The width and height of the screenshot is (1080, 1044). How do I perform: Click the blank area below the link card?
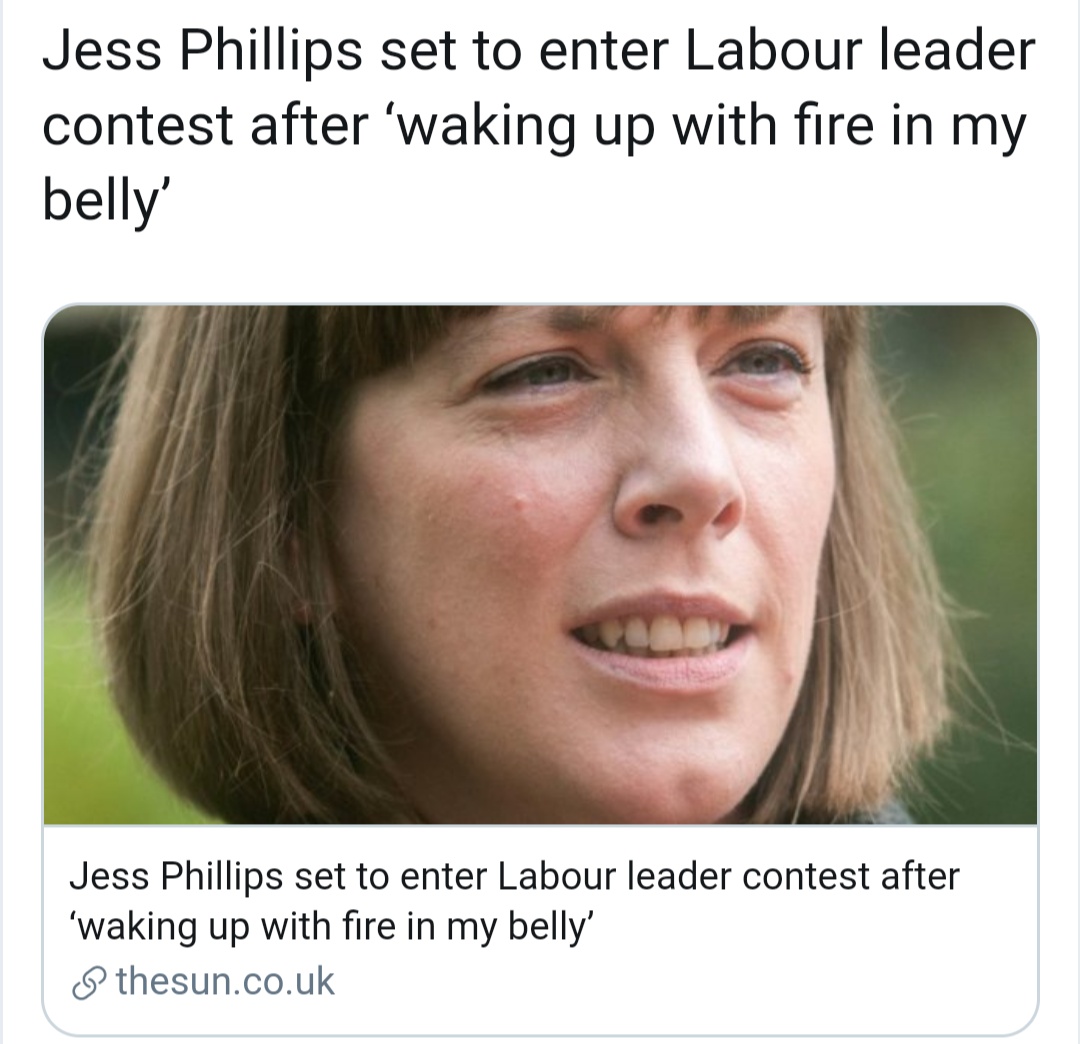(540, 1039)
